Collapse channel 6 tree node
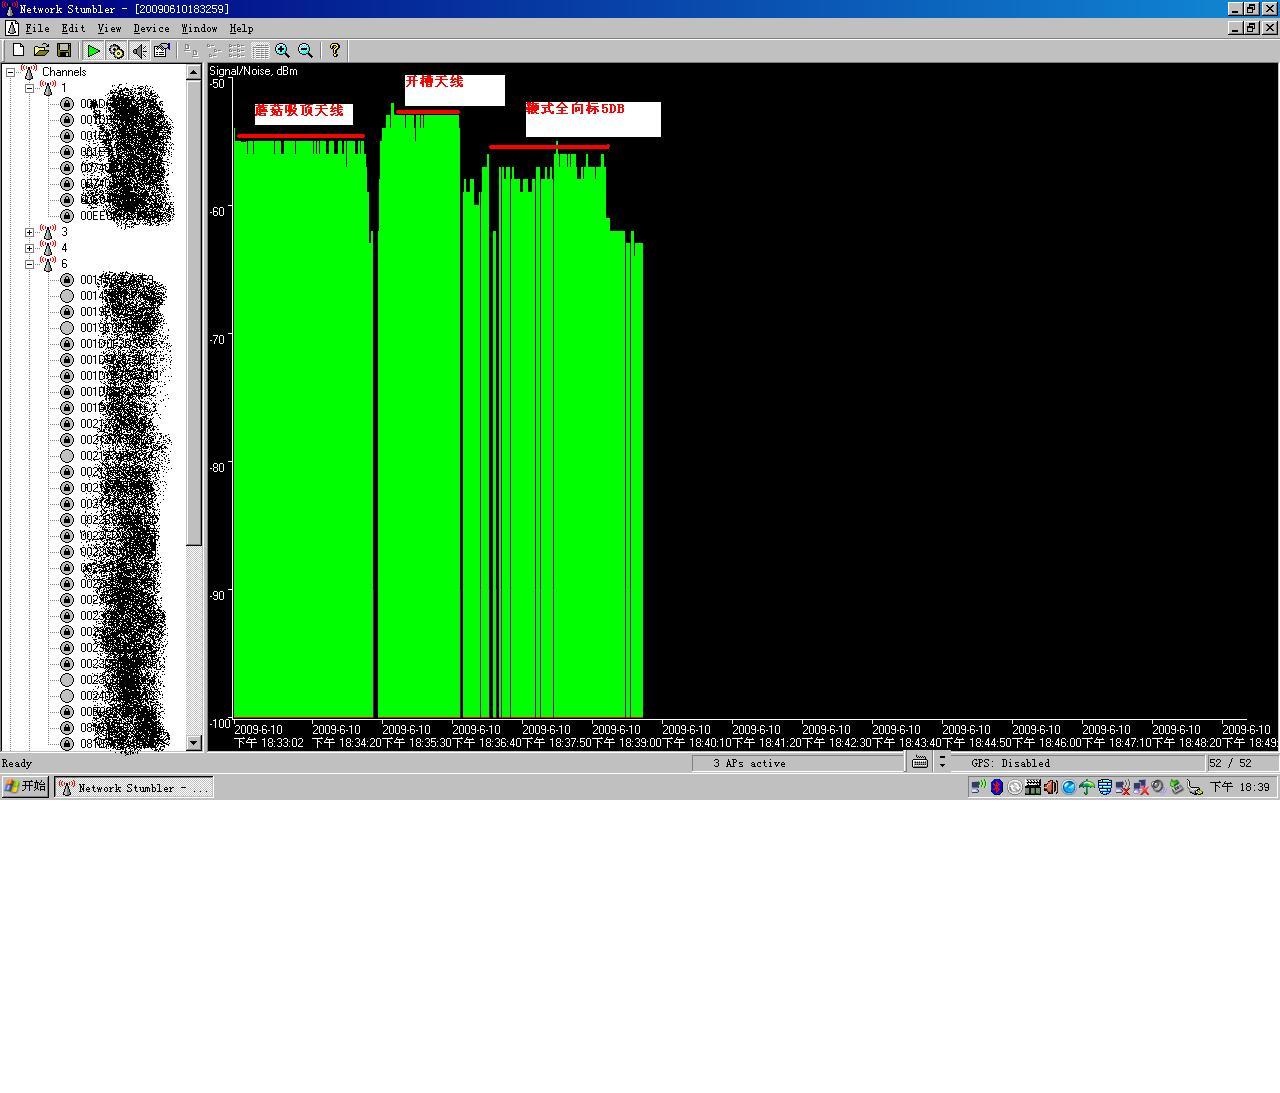 coord(29,264)
